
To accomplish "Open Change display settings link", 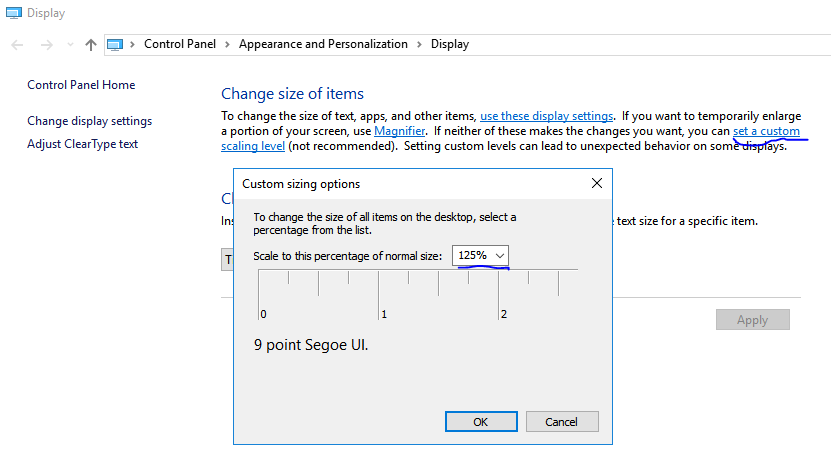I will coord(90,121).
